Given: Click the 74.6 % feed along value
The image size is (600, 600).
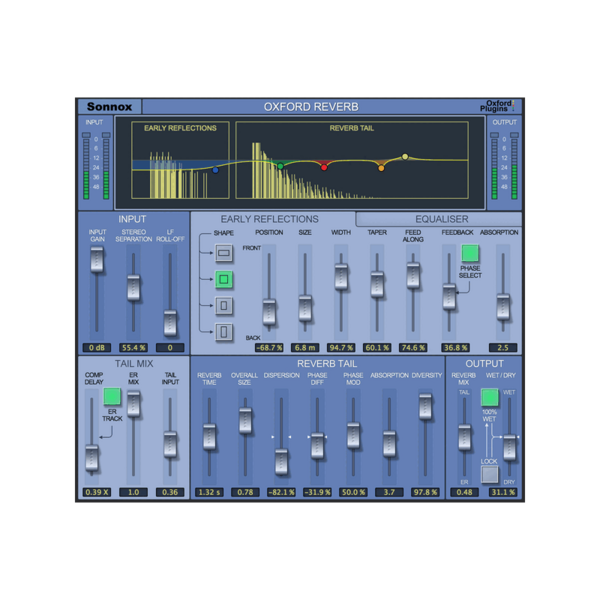Looking at the screenshot, I should (x=413, y=347).
